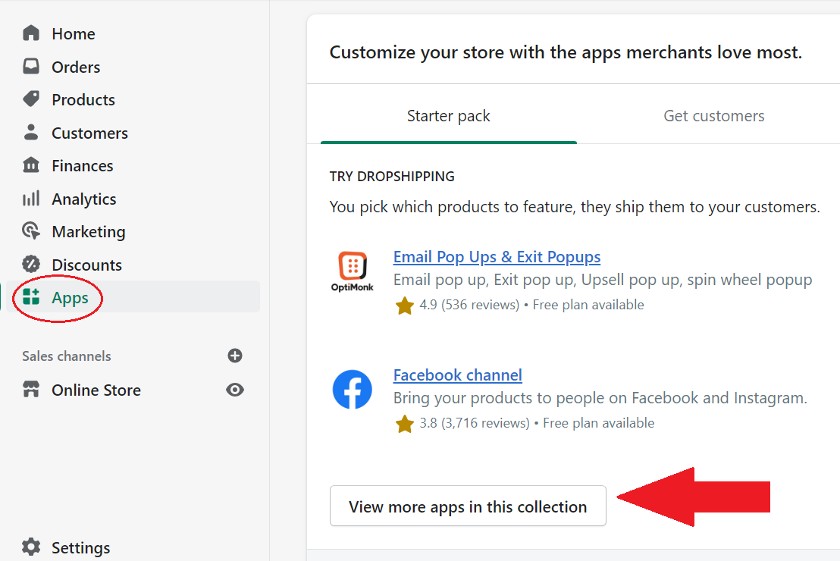Open the Home house icon
Image resolution: width=840 pixels, height=561 pixels.
click(x=31, y=33)
